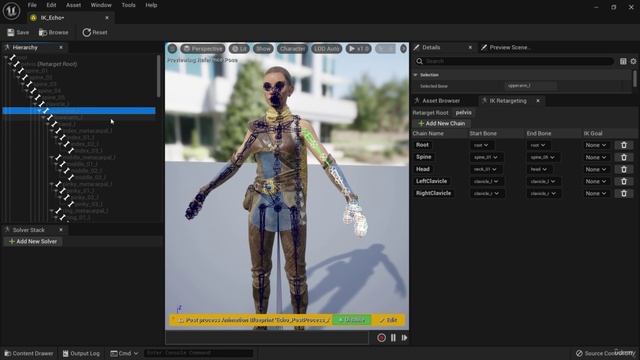Open the Perspective view mode dropdown
This screenshot has height=360, width=640.
pyautogui.click(x=203, y=49)
